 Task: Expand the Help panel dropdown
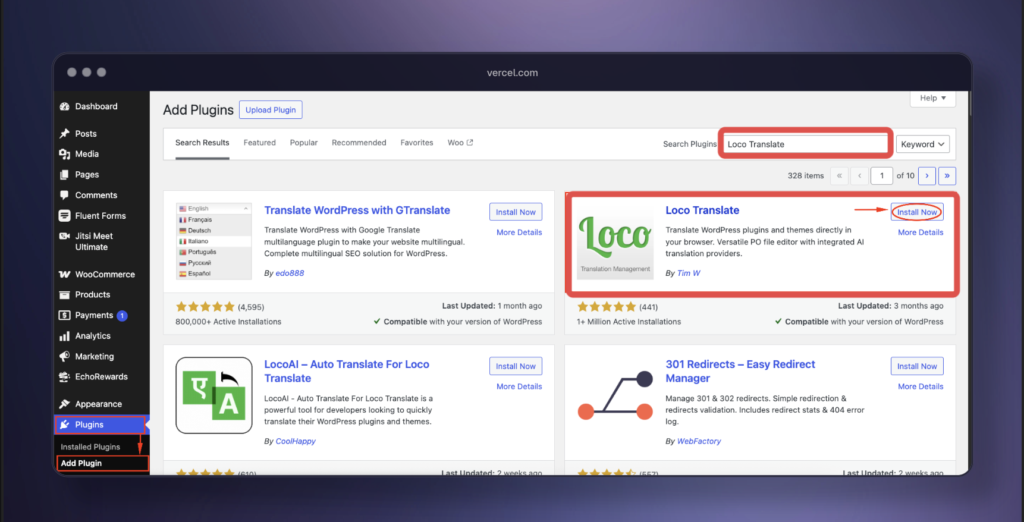(x=933, y=98)
